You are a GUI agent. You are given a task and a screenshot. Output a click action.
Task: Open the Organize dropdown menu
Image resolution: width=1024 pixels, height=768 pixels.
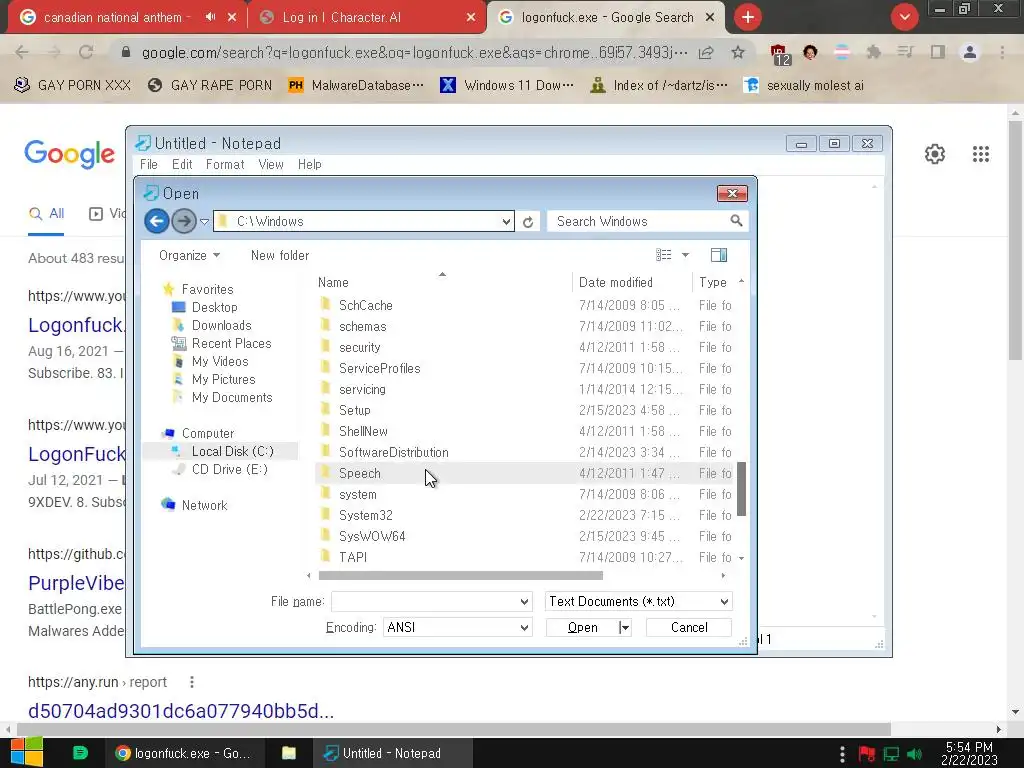pyautogui.click(x=189, y=255)
